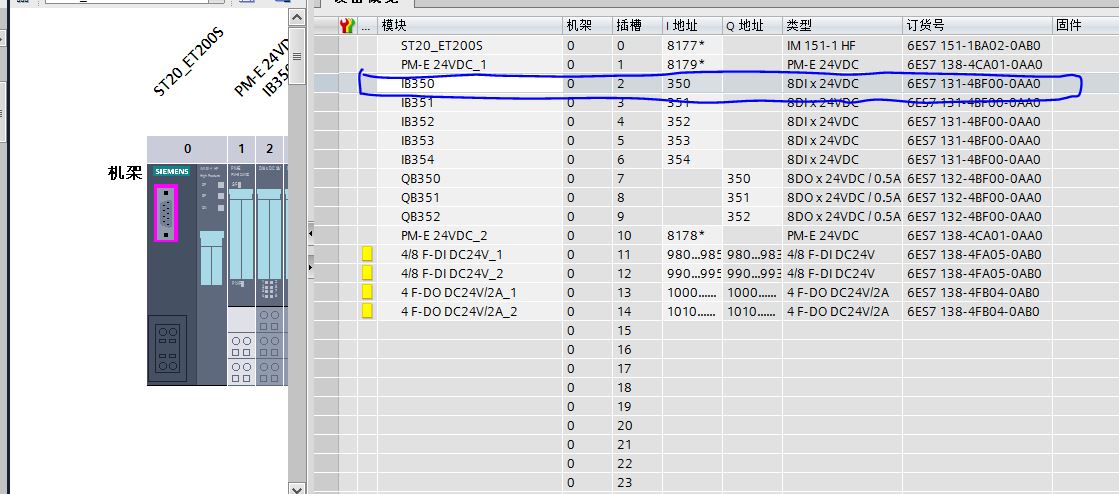
Task: Click the order number 6ES7 138-4CA01-0AA0 of PM-E 24VDC_2
Action: click(977, 236)
